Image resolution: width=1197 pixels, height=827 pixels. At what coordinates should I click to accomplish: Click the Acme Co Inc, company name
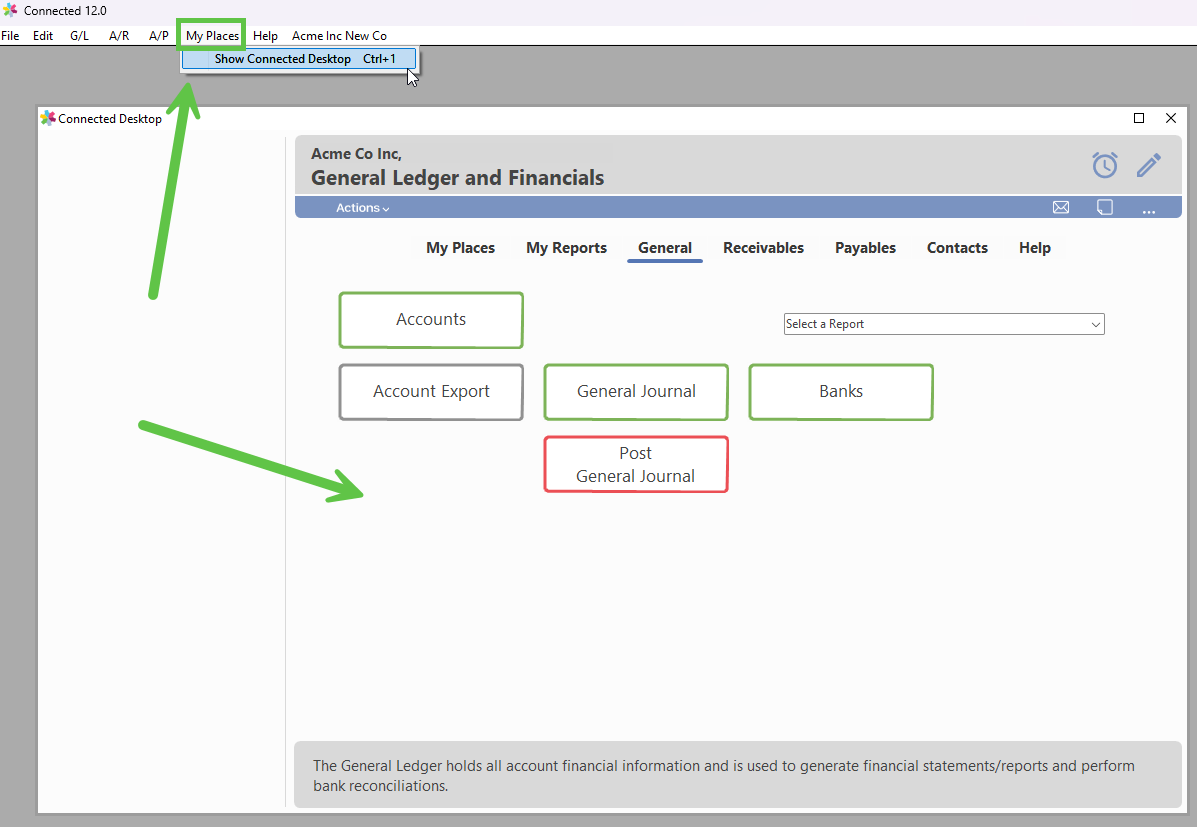pos(356,153)
